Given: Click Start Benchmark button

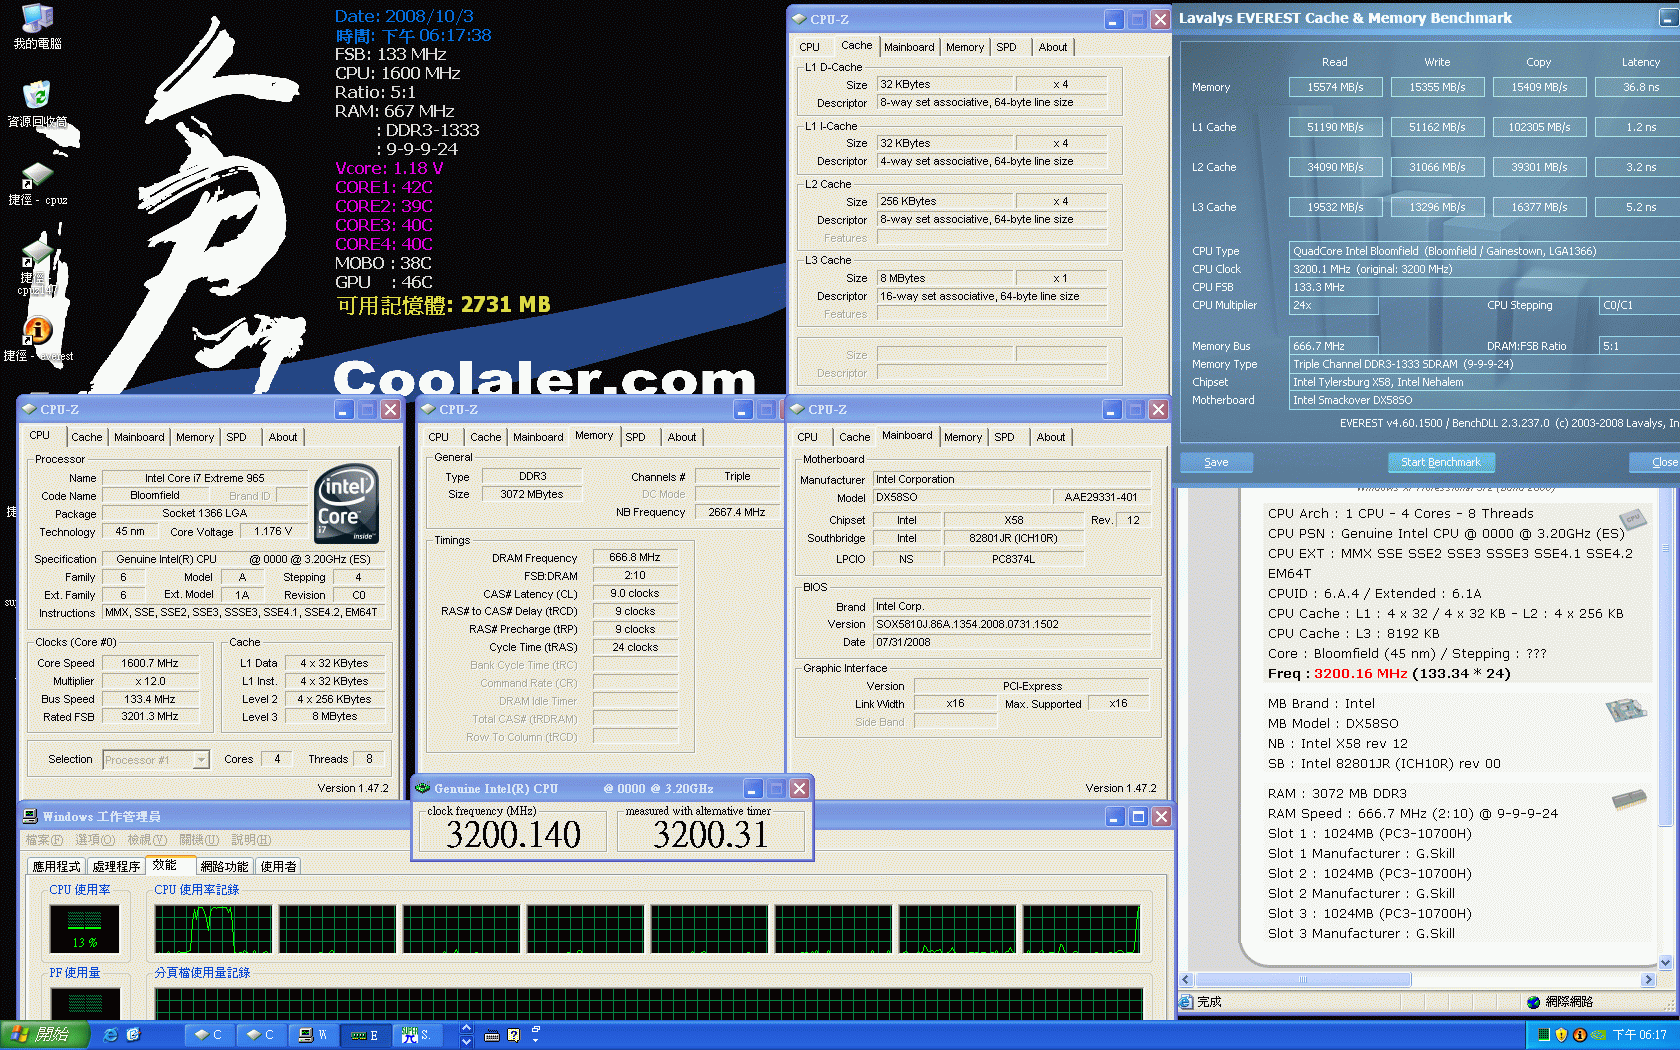Looking at the screenshot, I should pyautogui.click(x=1440, y=462).
